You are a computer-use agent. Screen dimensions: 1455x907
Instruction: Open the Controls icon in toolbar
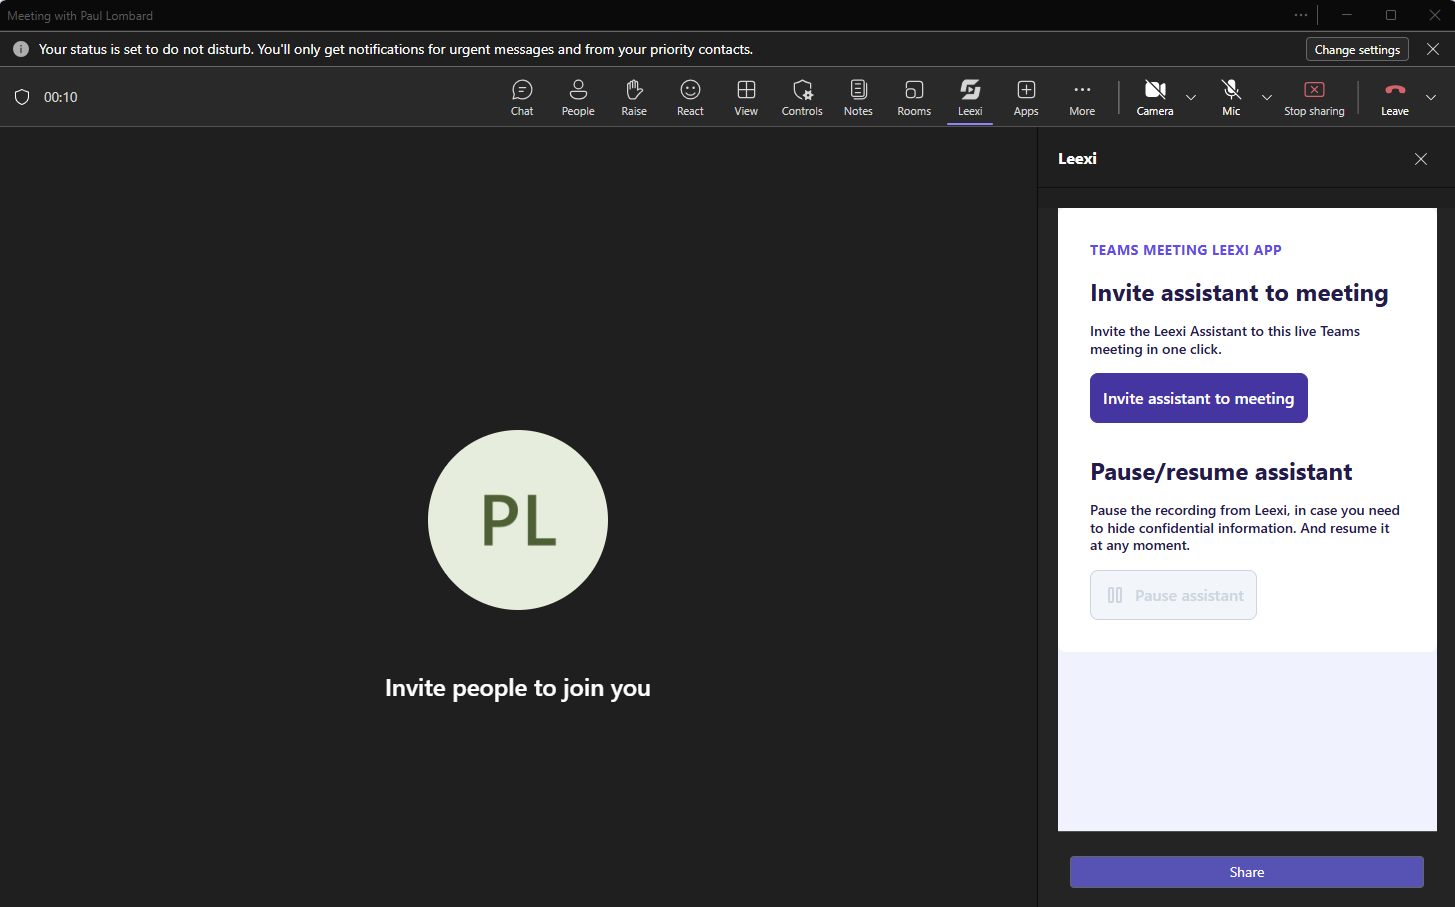pyautogui.click(x=802, y=97)
